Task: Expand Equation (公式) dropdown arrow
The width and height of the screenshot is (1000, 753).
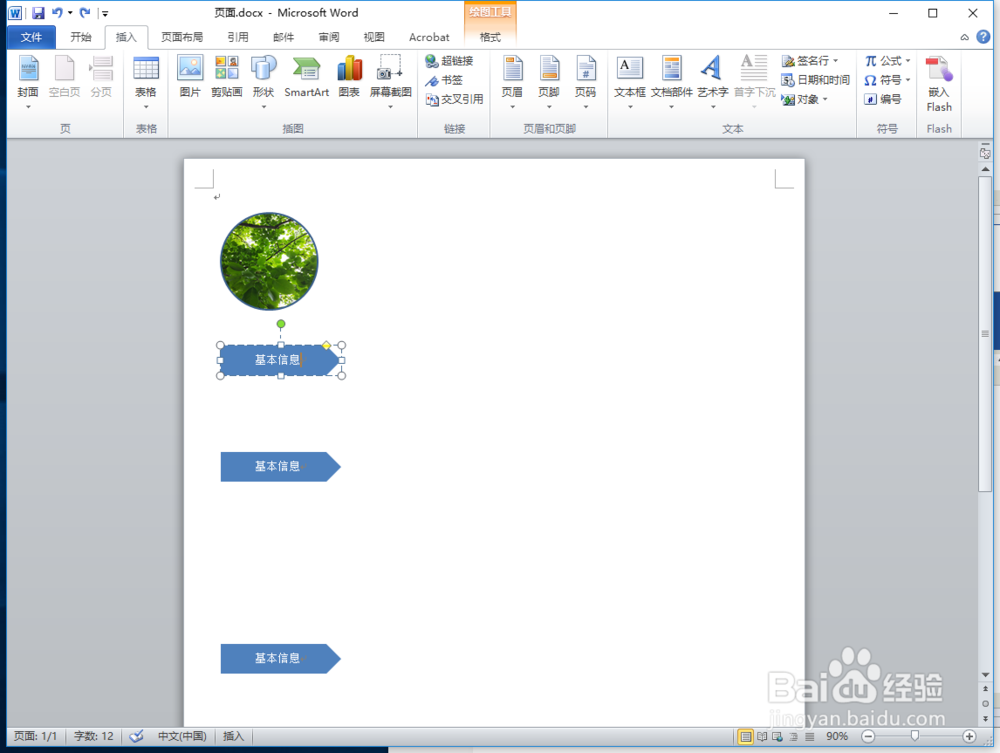Action: coord(908,61)
